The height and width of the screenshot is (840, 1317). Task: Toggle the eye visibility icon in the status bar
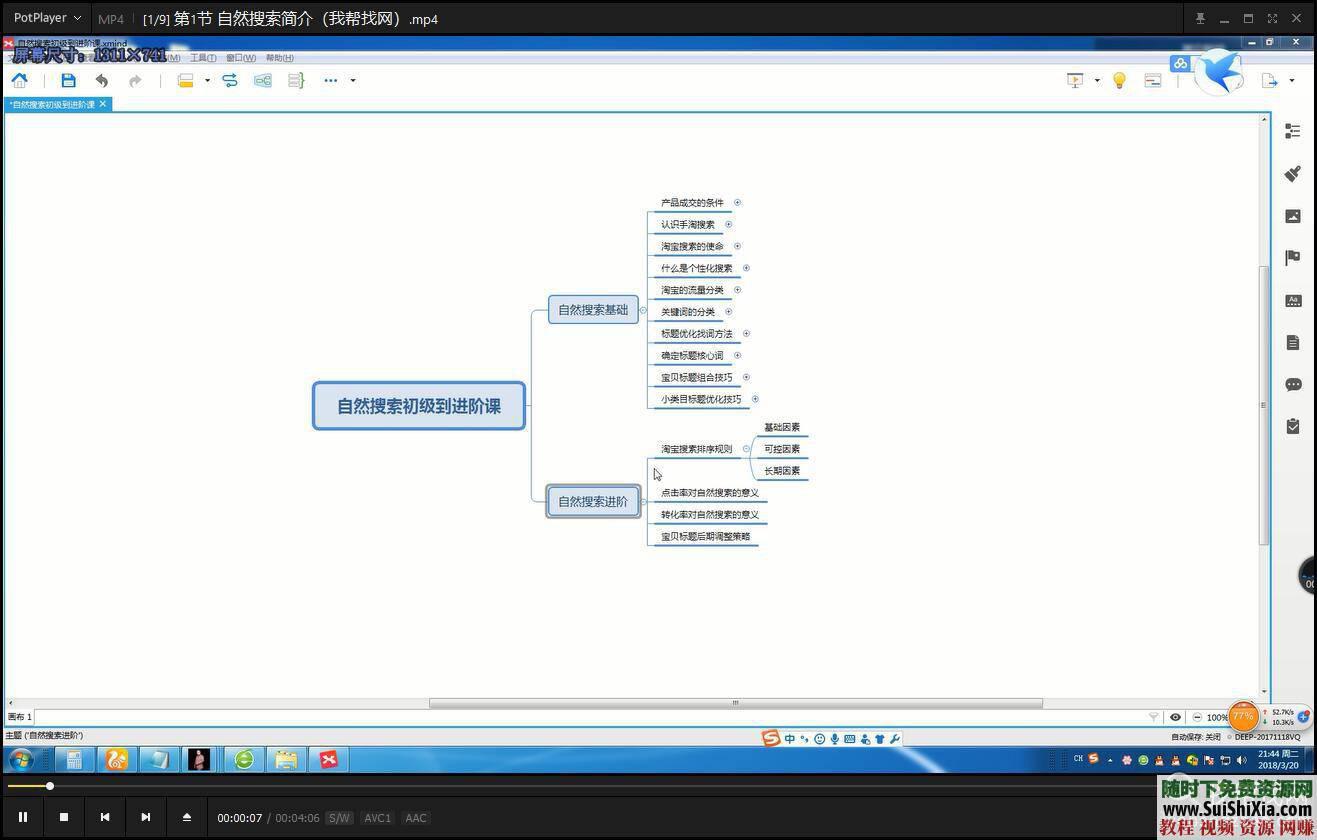coord(1175,717)
